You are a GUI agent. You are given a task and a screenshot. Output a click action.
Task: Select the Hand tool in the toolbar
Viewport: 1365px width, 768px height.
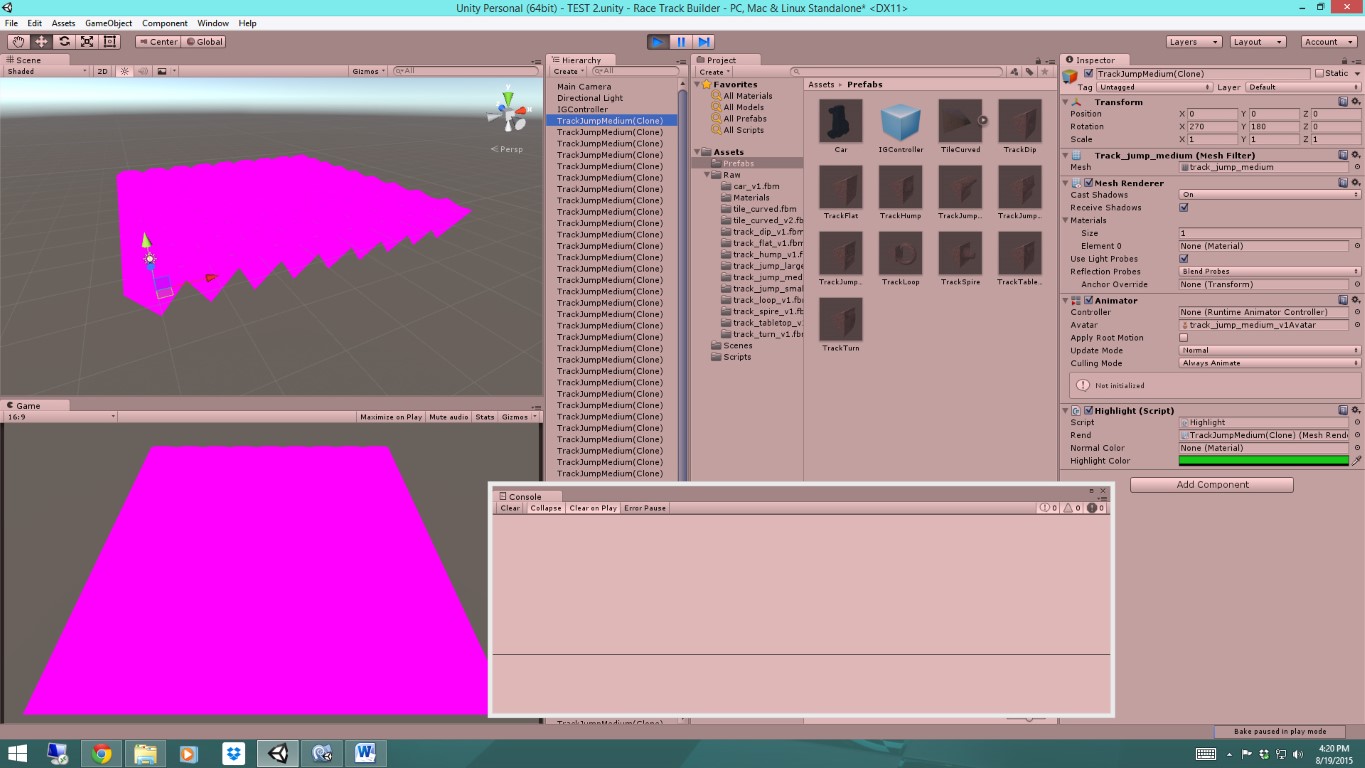coord(18,42)
